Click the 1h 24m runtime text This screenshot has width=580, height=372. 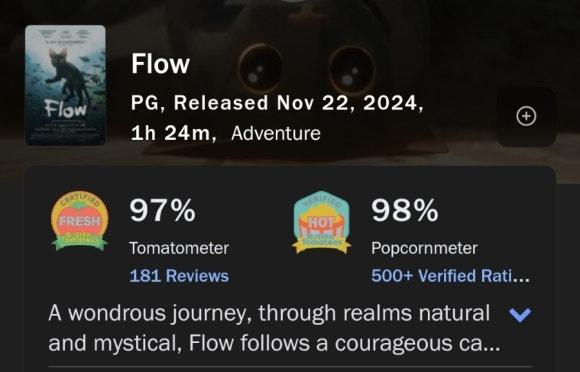pos(171,133)
